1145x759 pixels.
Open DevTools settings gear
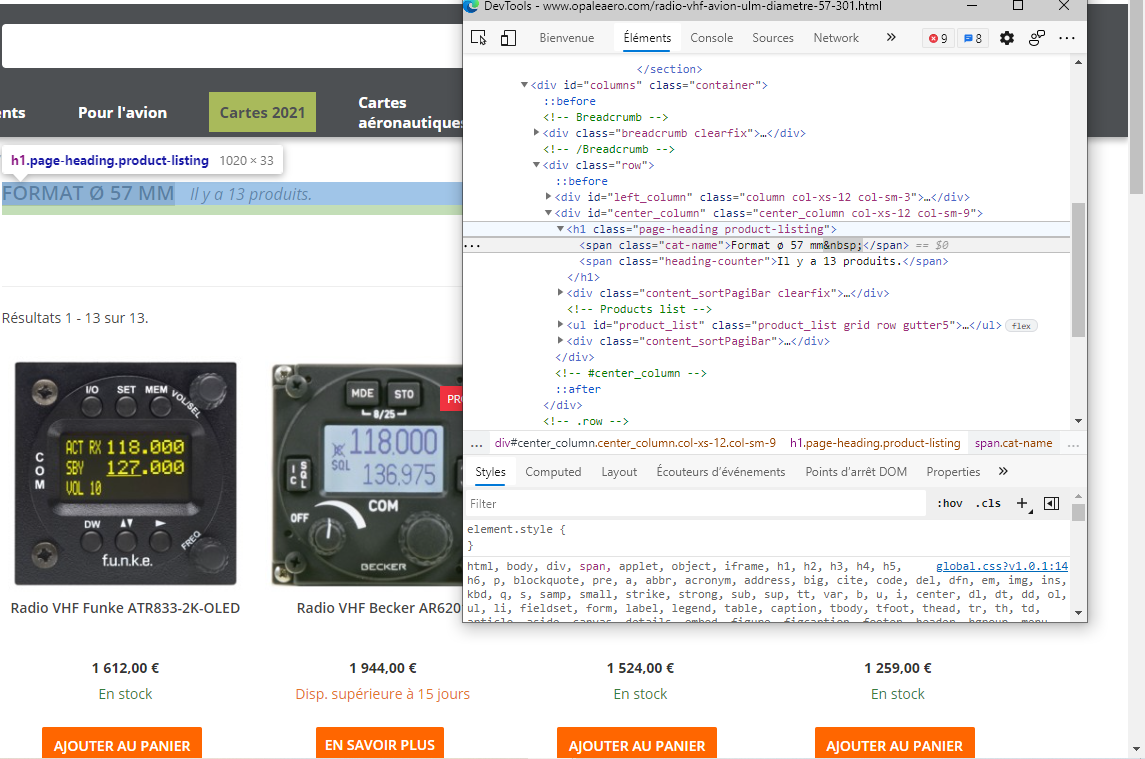coord(1007,38)
